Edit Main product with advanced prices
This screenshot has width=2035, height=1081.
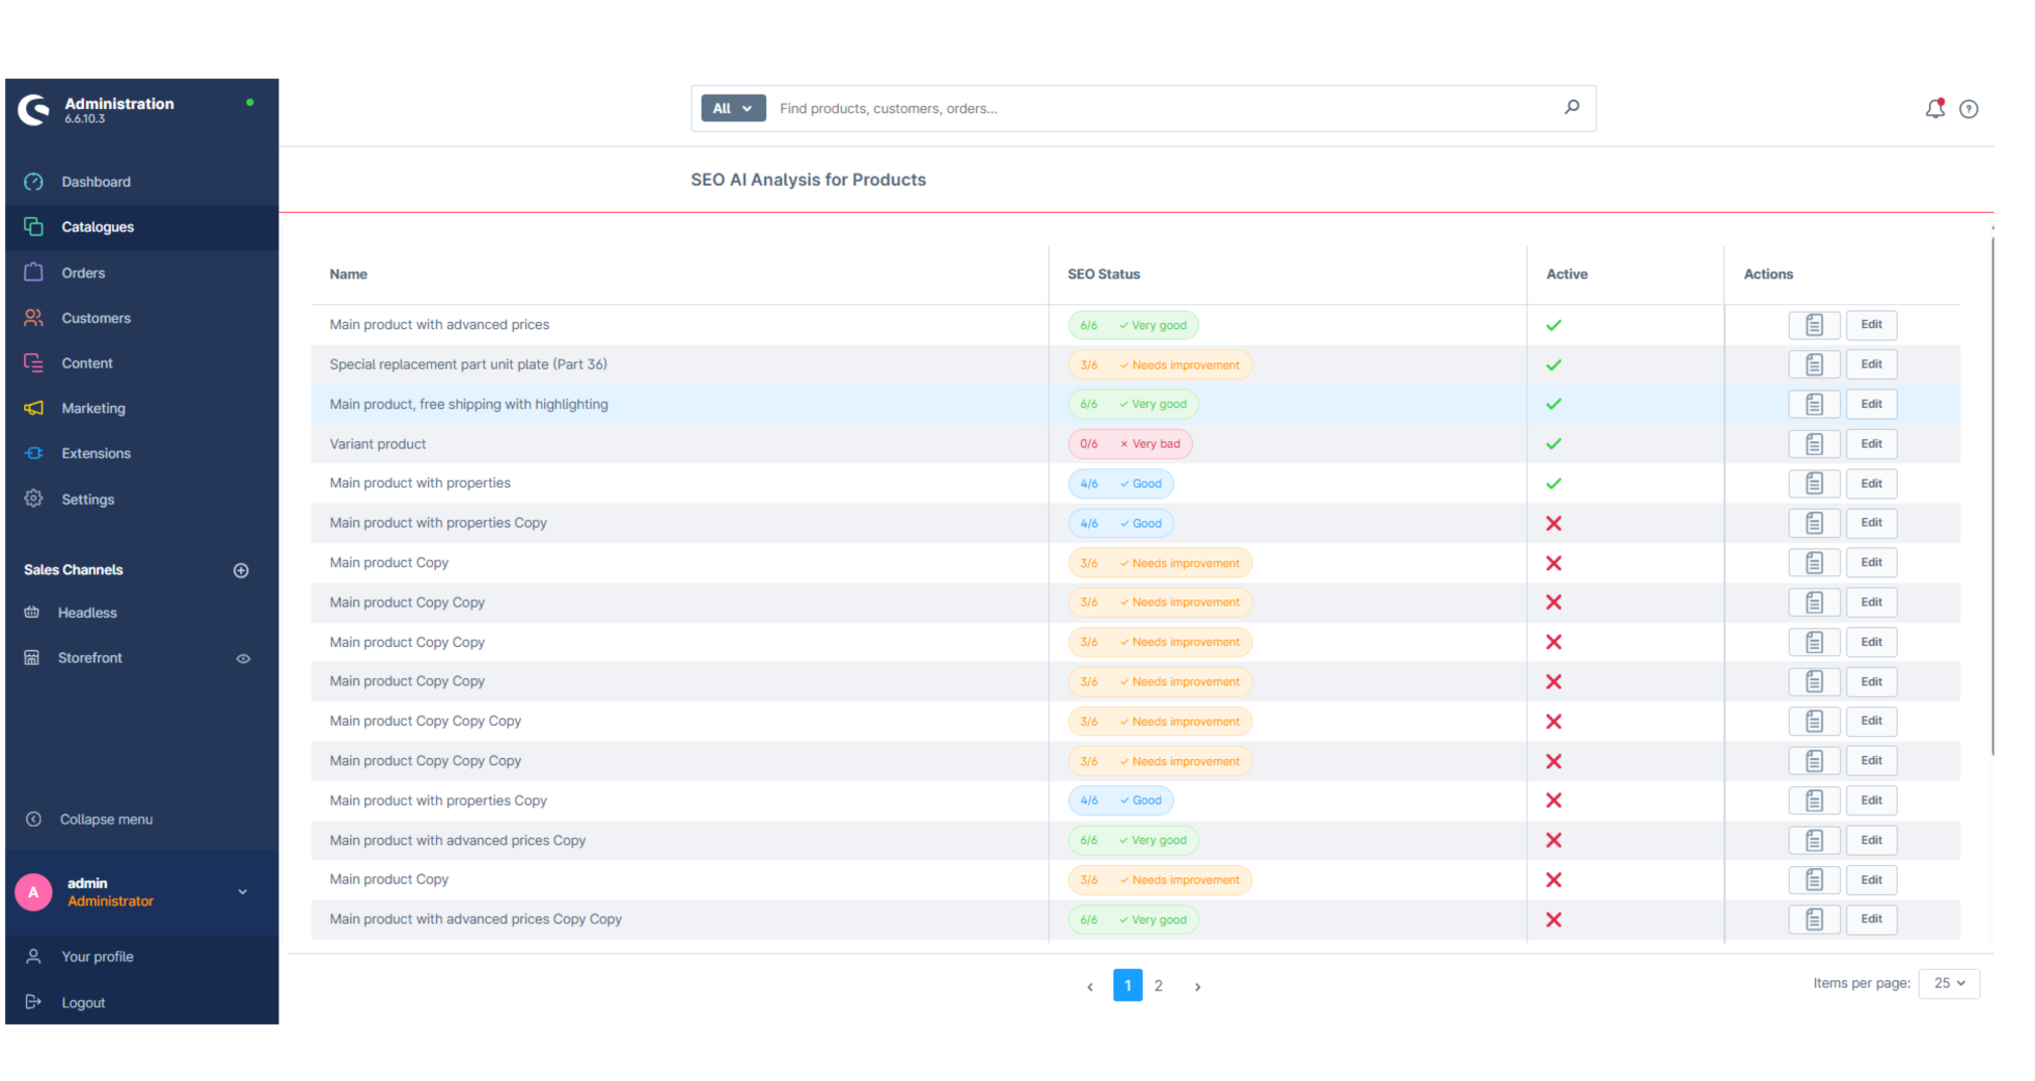1871,325
